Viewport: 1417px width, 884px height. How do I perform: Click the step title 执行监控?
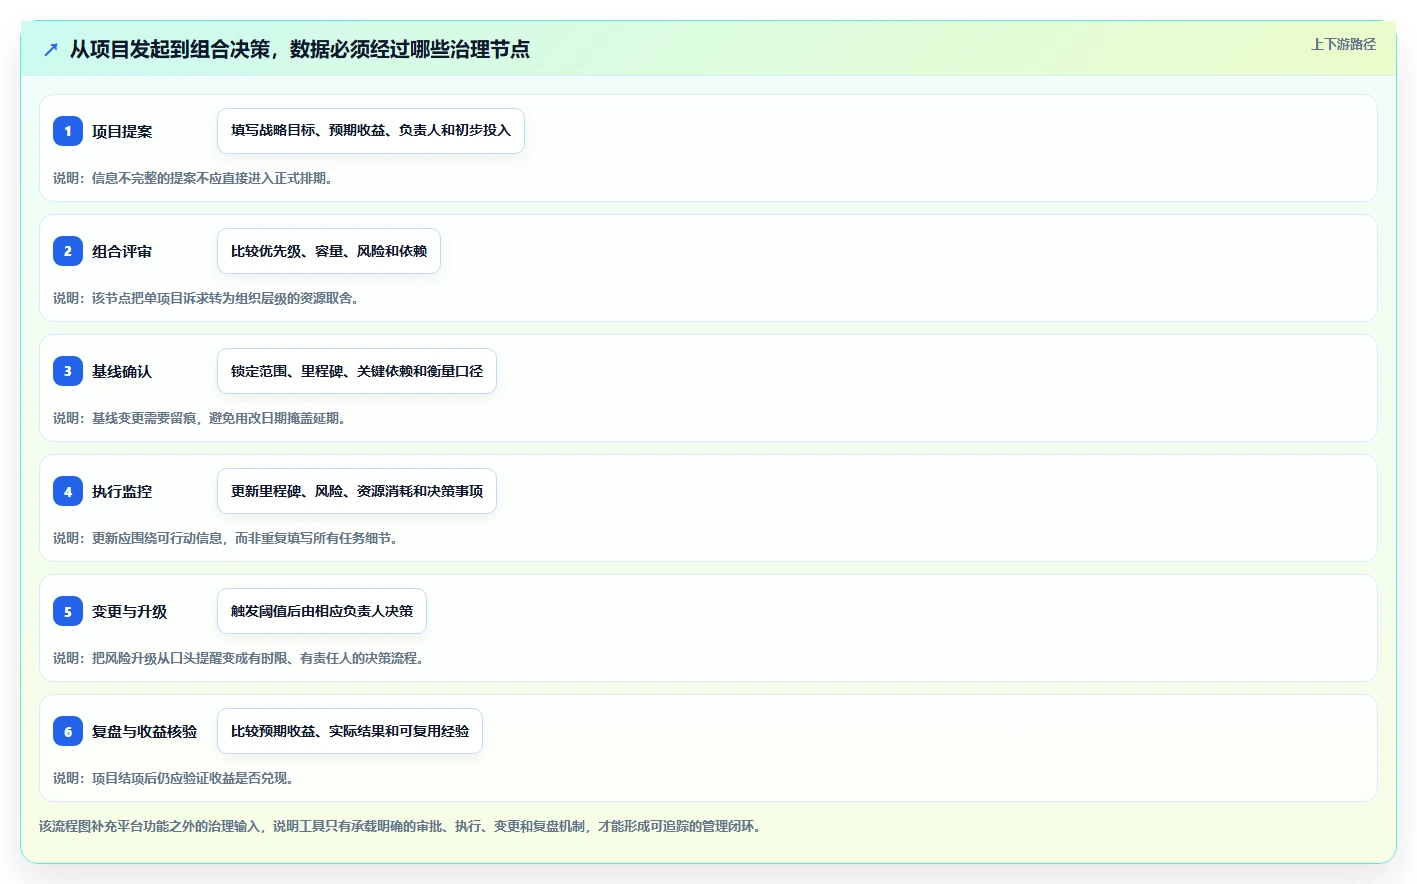coord(122,491)
